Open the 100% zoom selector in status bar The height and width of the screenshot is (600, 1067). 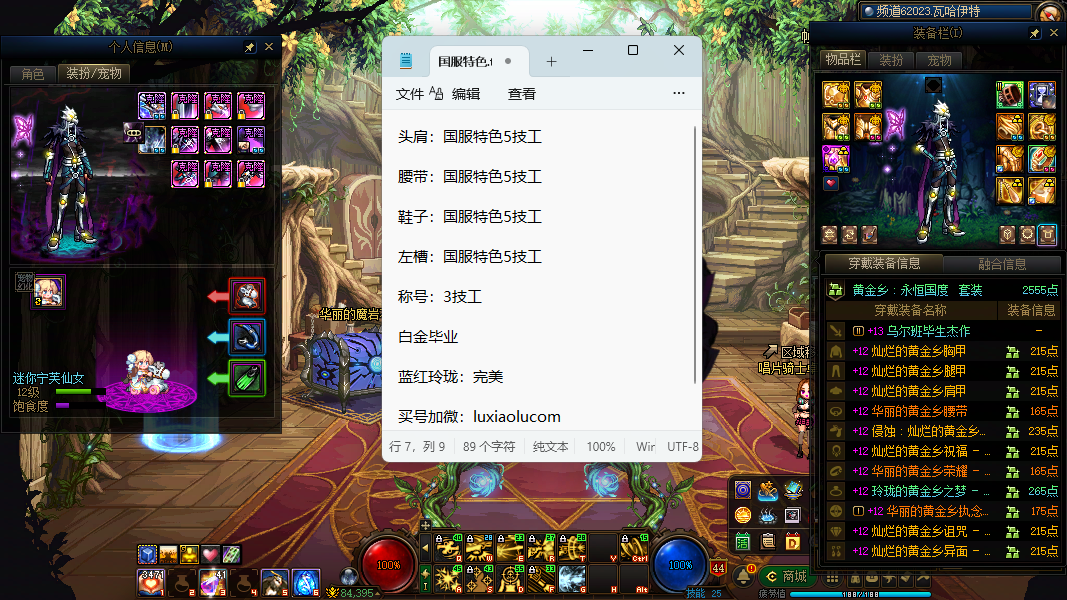click(x=601, y=447)
